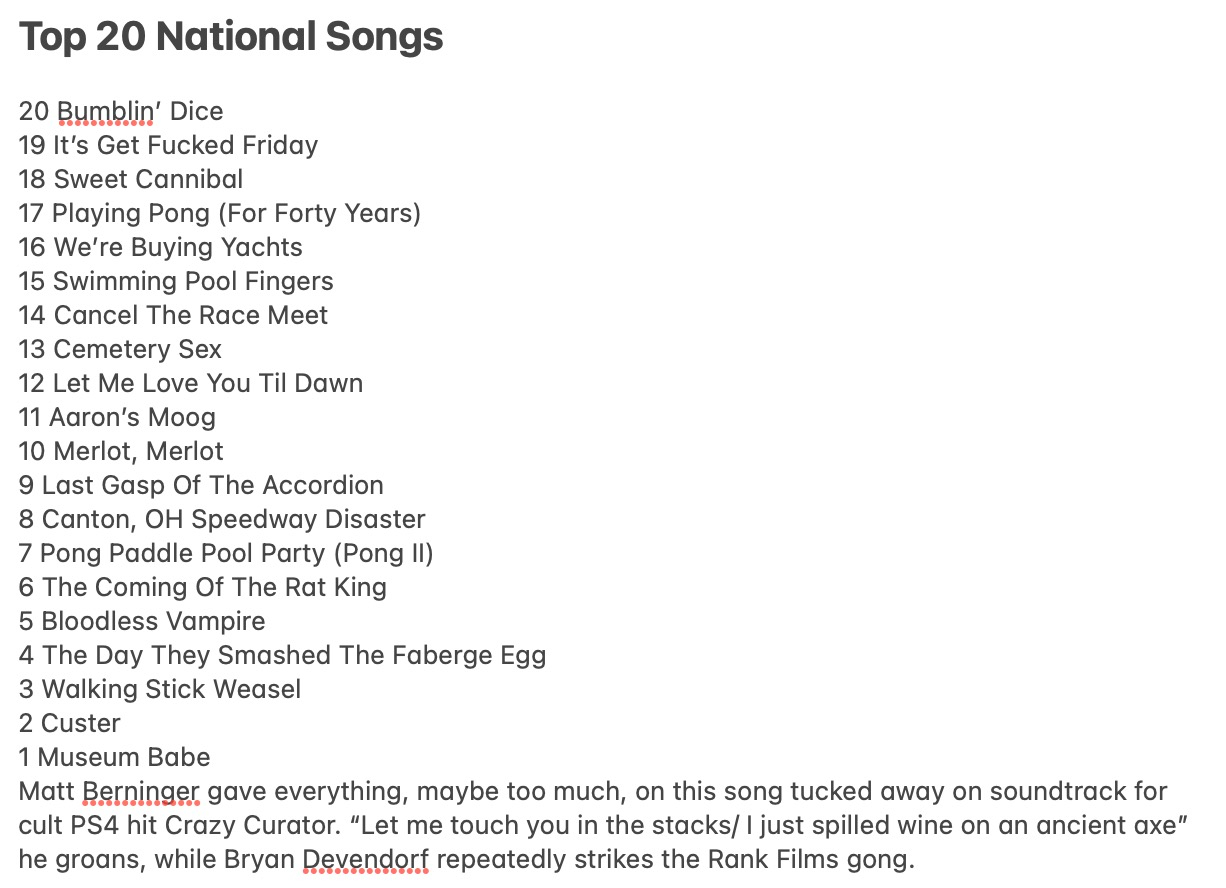Click the 'Top 20 National Songs' heading

(231, 38)
